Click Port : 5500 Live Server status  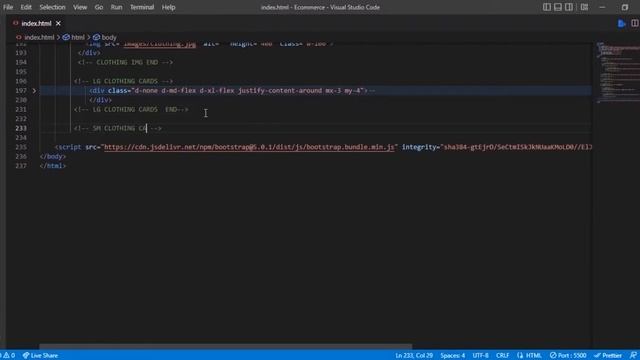(568, 356)
